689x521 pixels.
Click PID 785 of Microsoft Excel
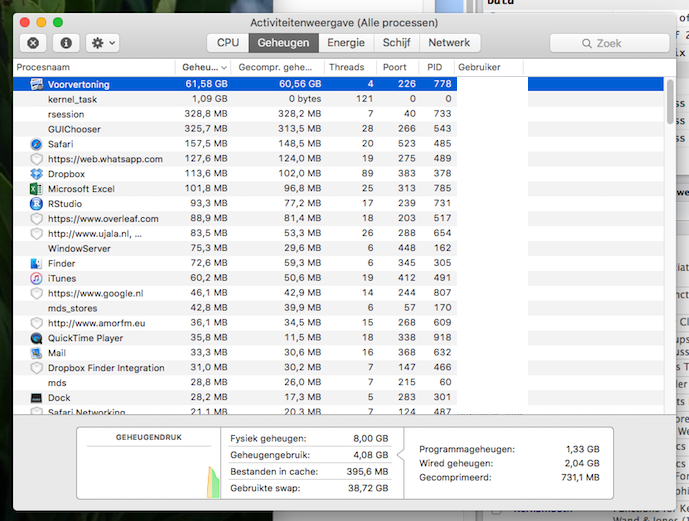442,188
